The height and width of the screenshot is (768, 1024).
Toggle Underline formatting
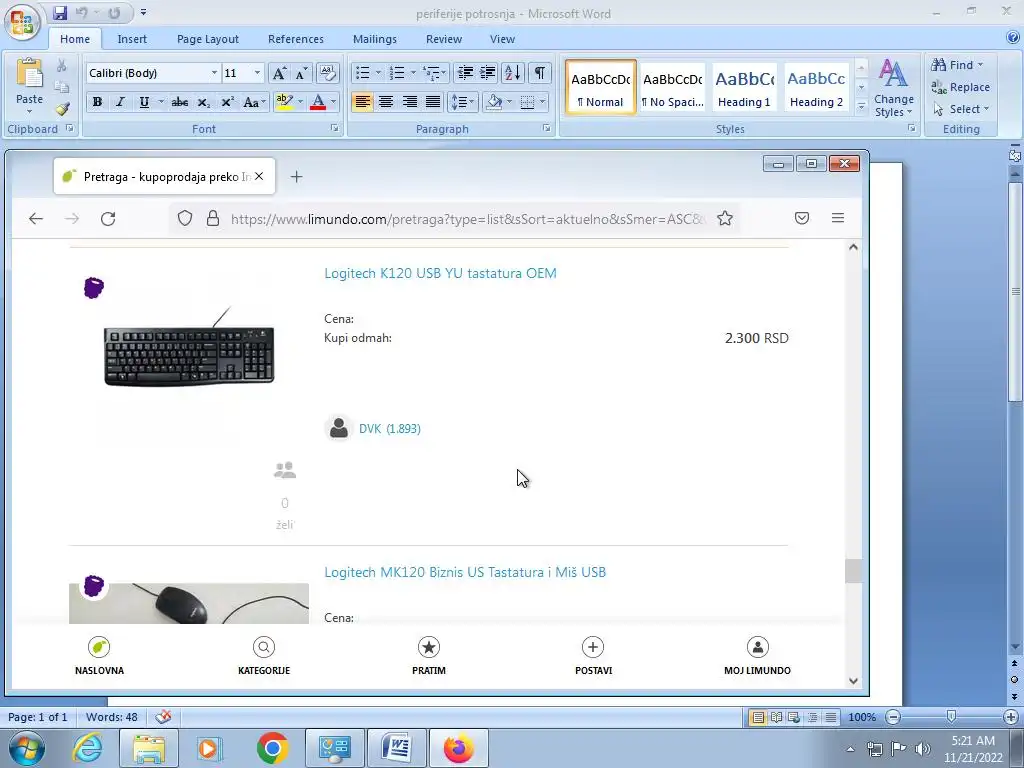coord(144,103)
